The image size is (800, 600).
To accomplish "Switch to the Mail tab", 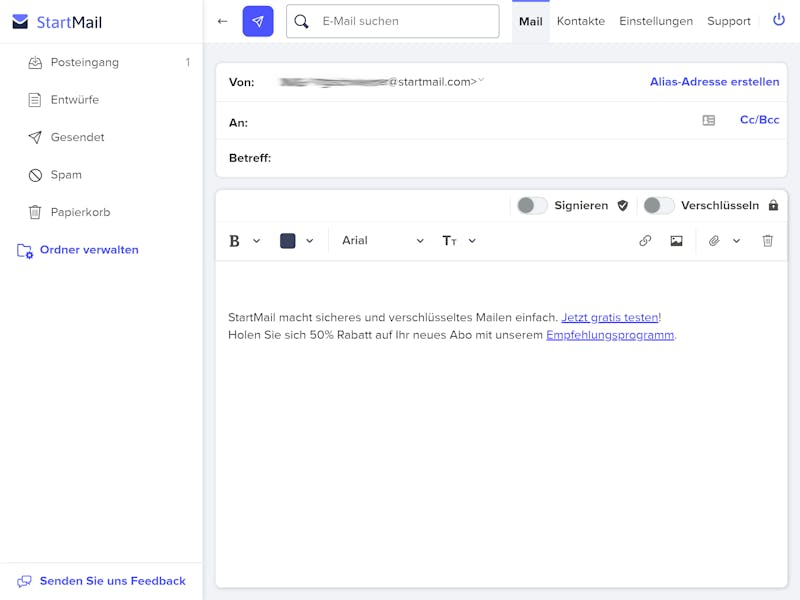I will (x=531, y=21).
